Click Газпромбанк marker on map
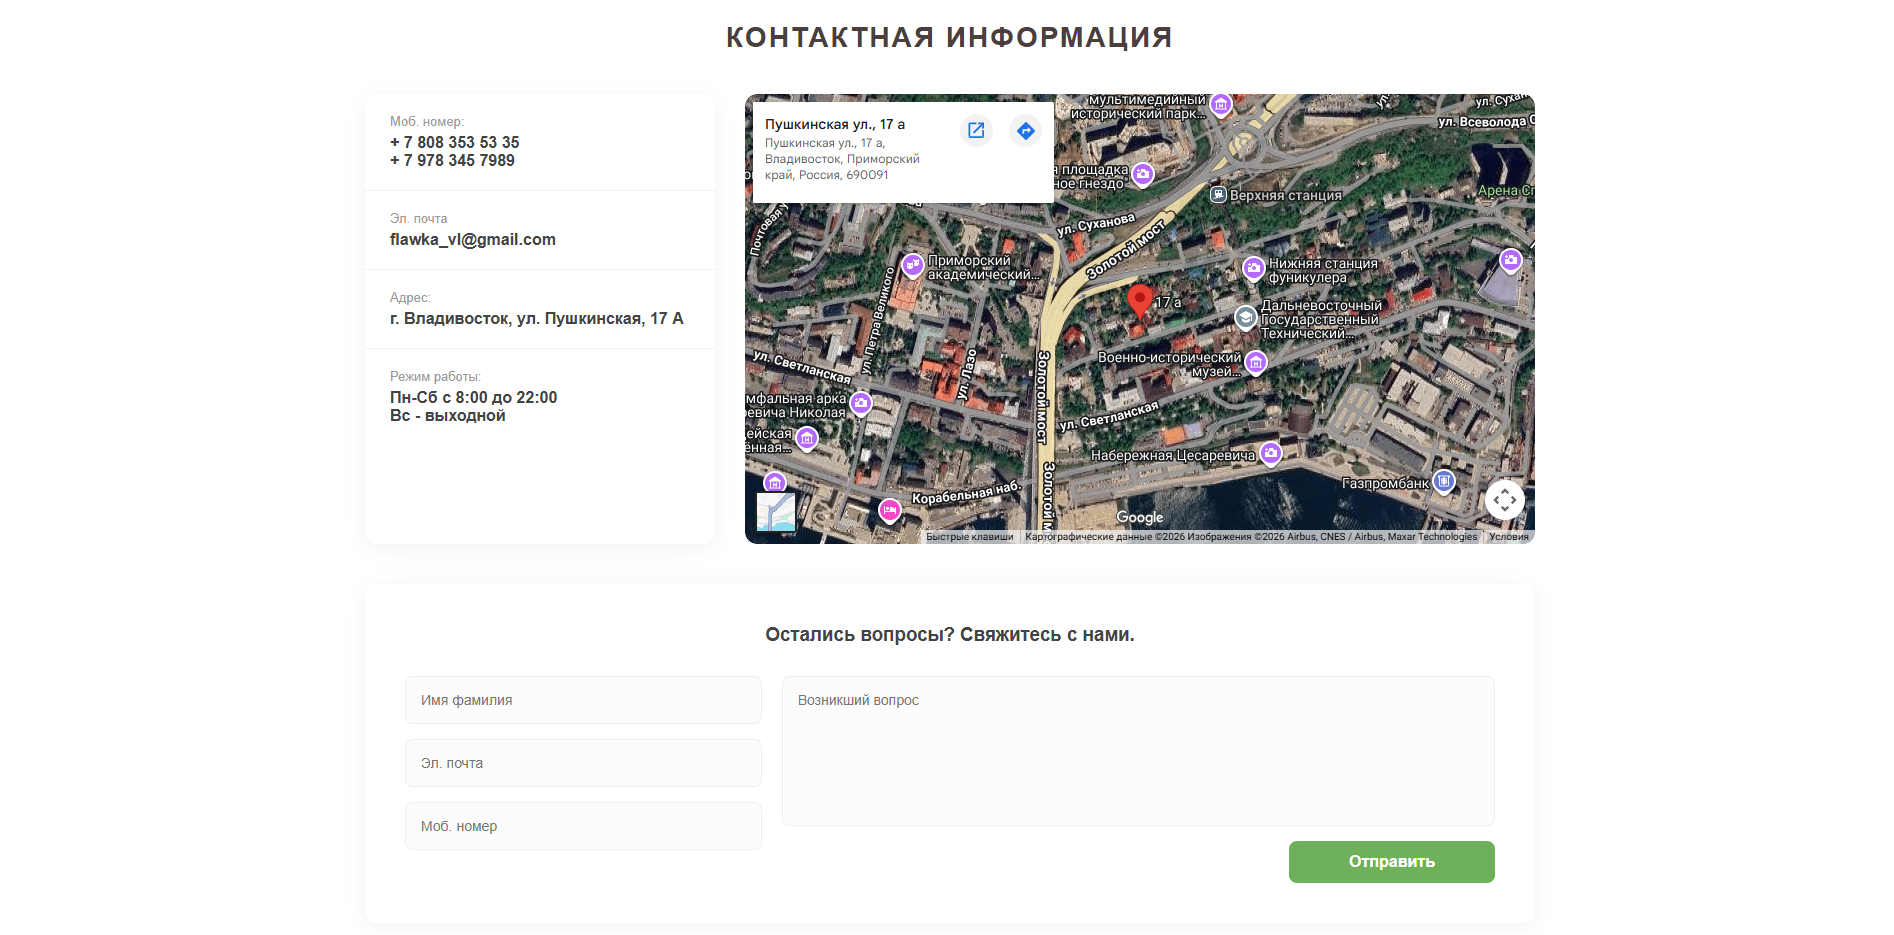Screen dimensions: 1894x935 1443,482
